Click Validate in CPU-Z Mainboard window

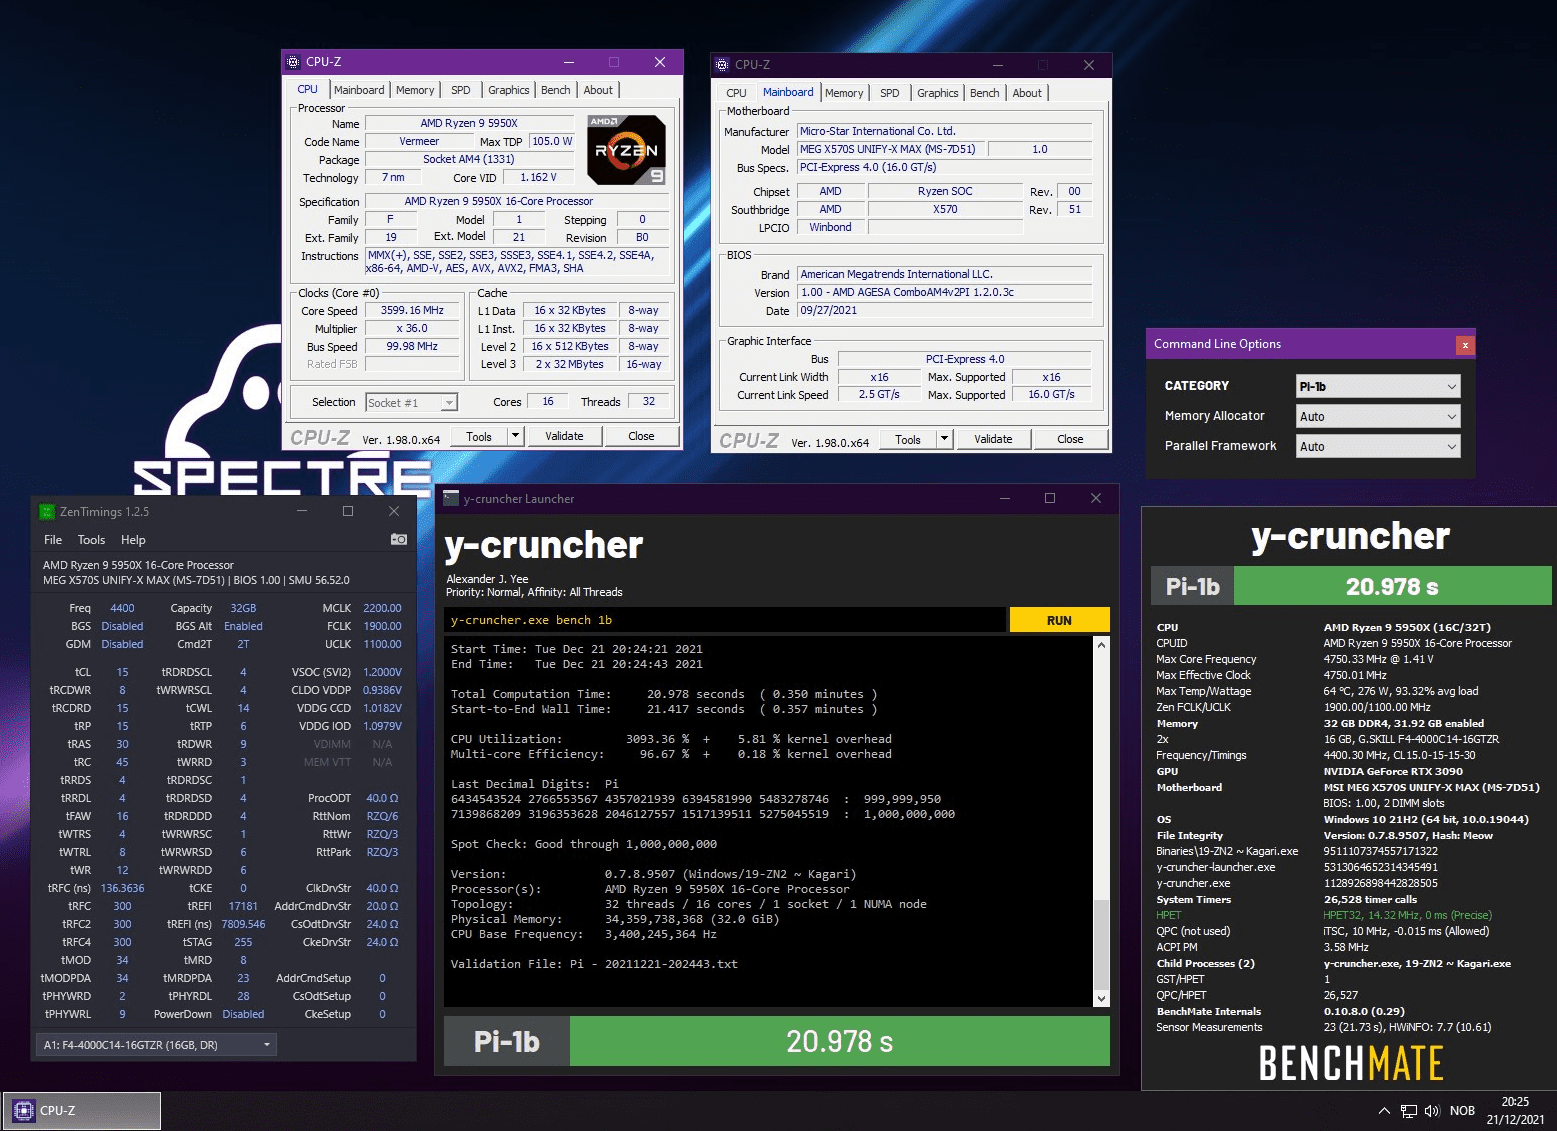(x=993, y=439)
